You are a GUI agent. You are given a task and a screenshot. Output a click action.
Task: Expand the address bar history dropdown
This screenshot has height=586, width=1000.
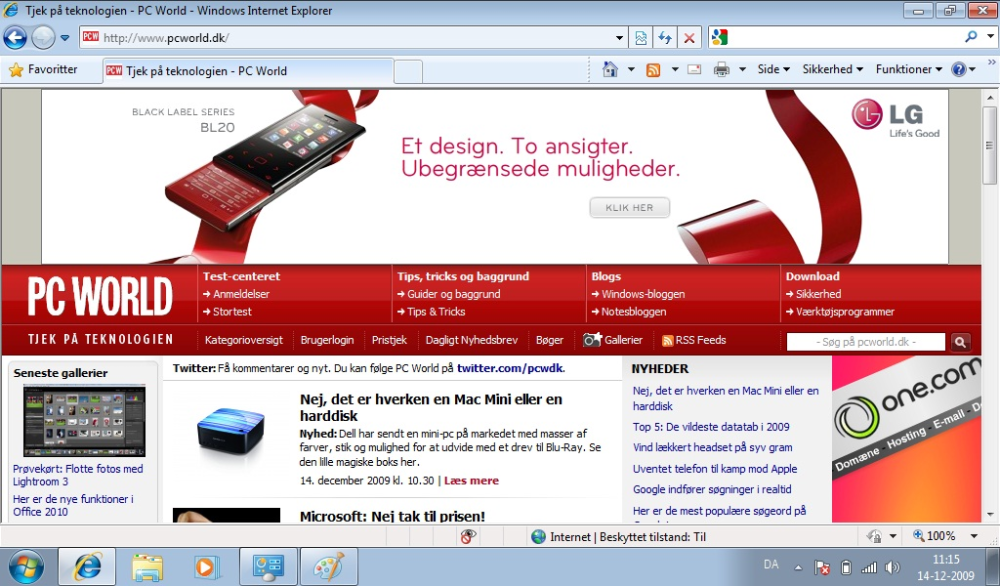[x=619, y=38]
